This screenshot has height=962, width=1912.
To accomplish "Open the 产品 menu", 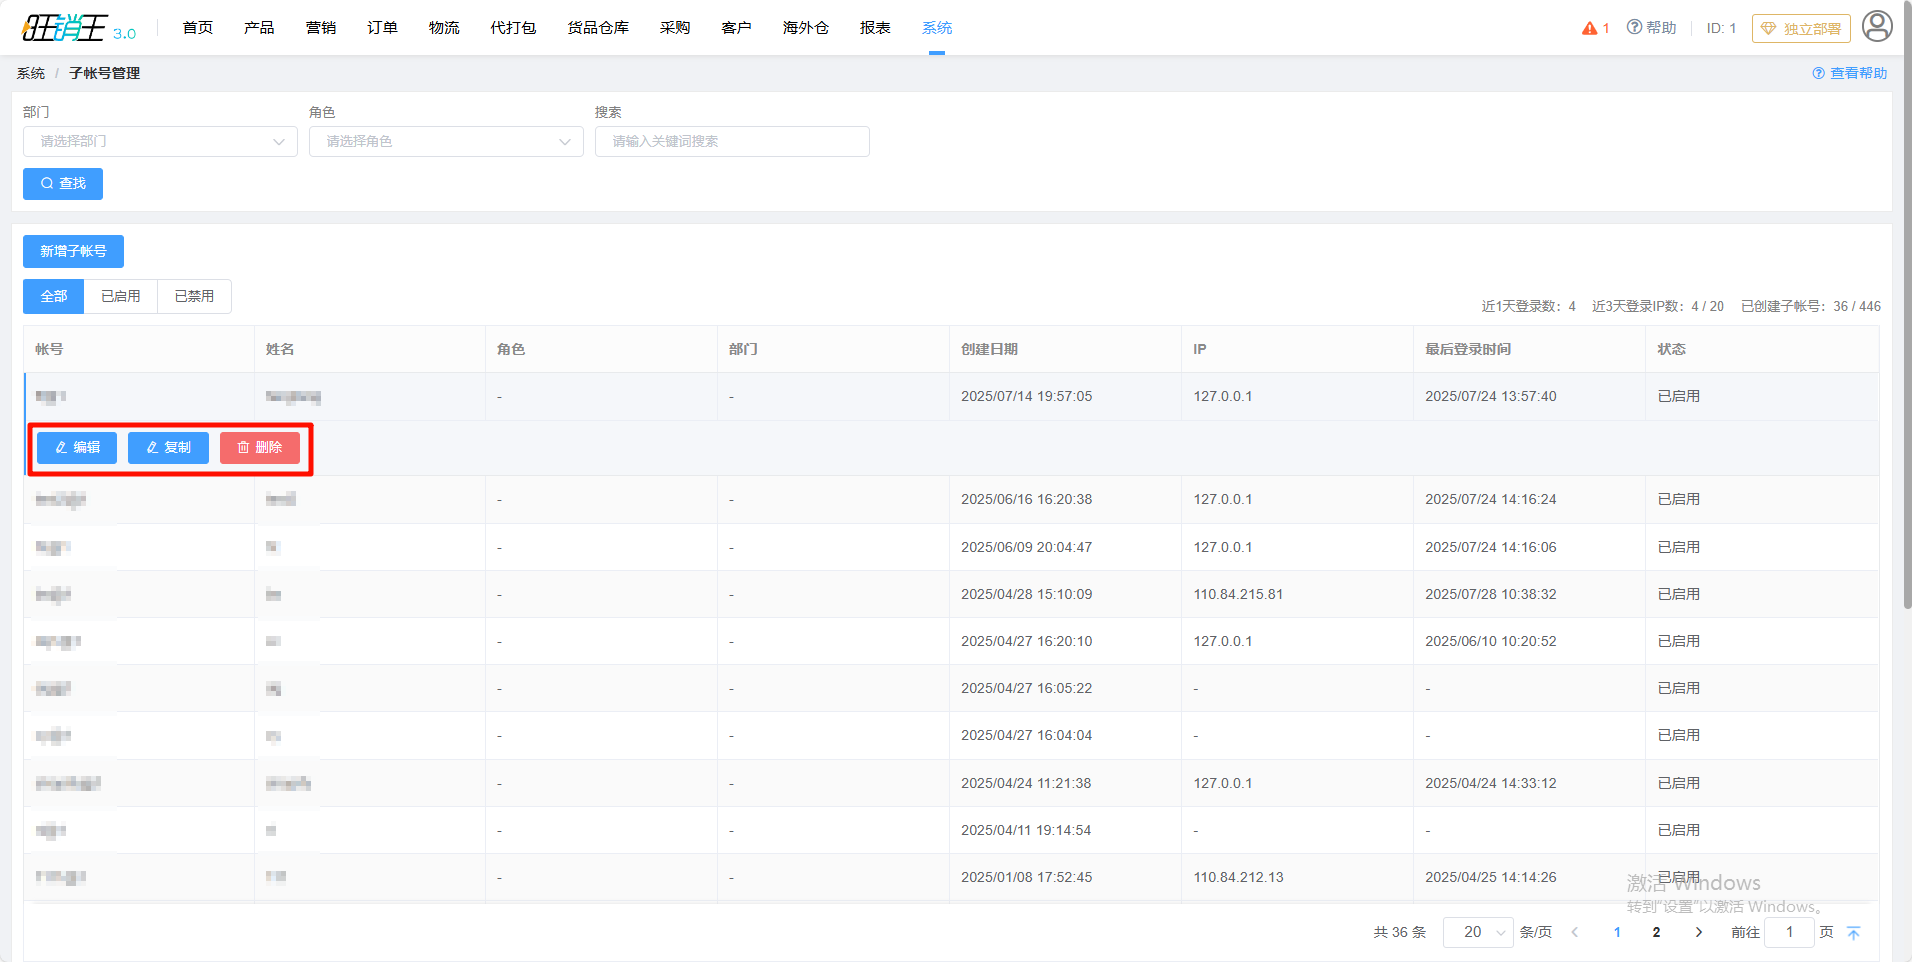I will [x=259, y=28].
